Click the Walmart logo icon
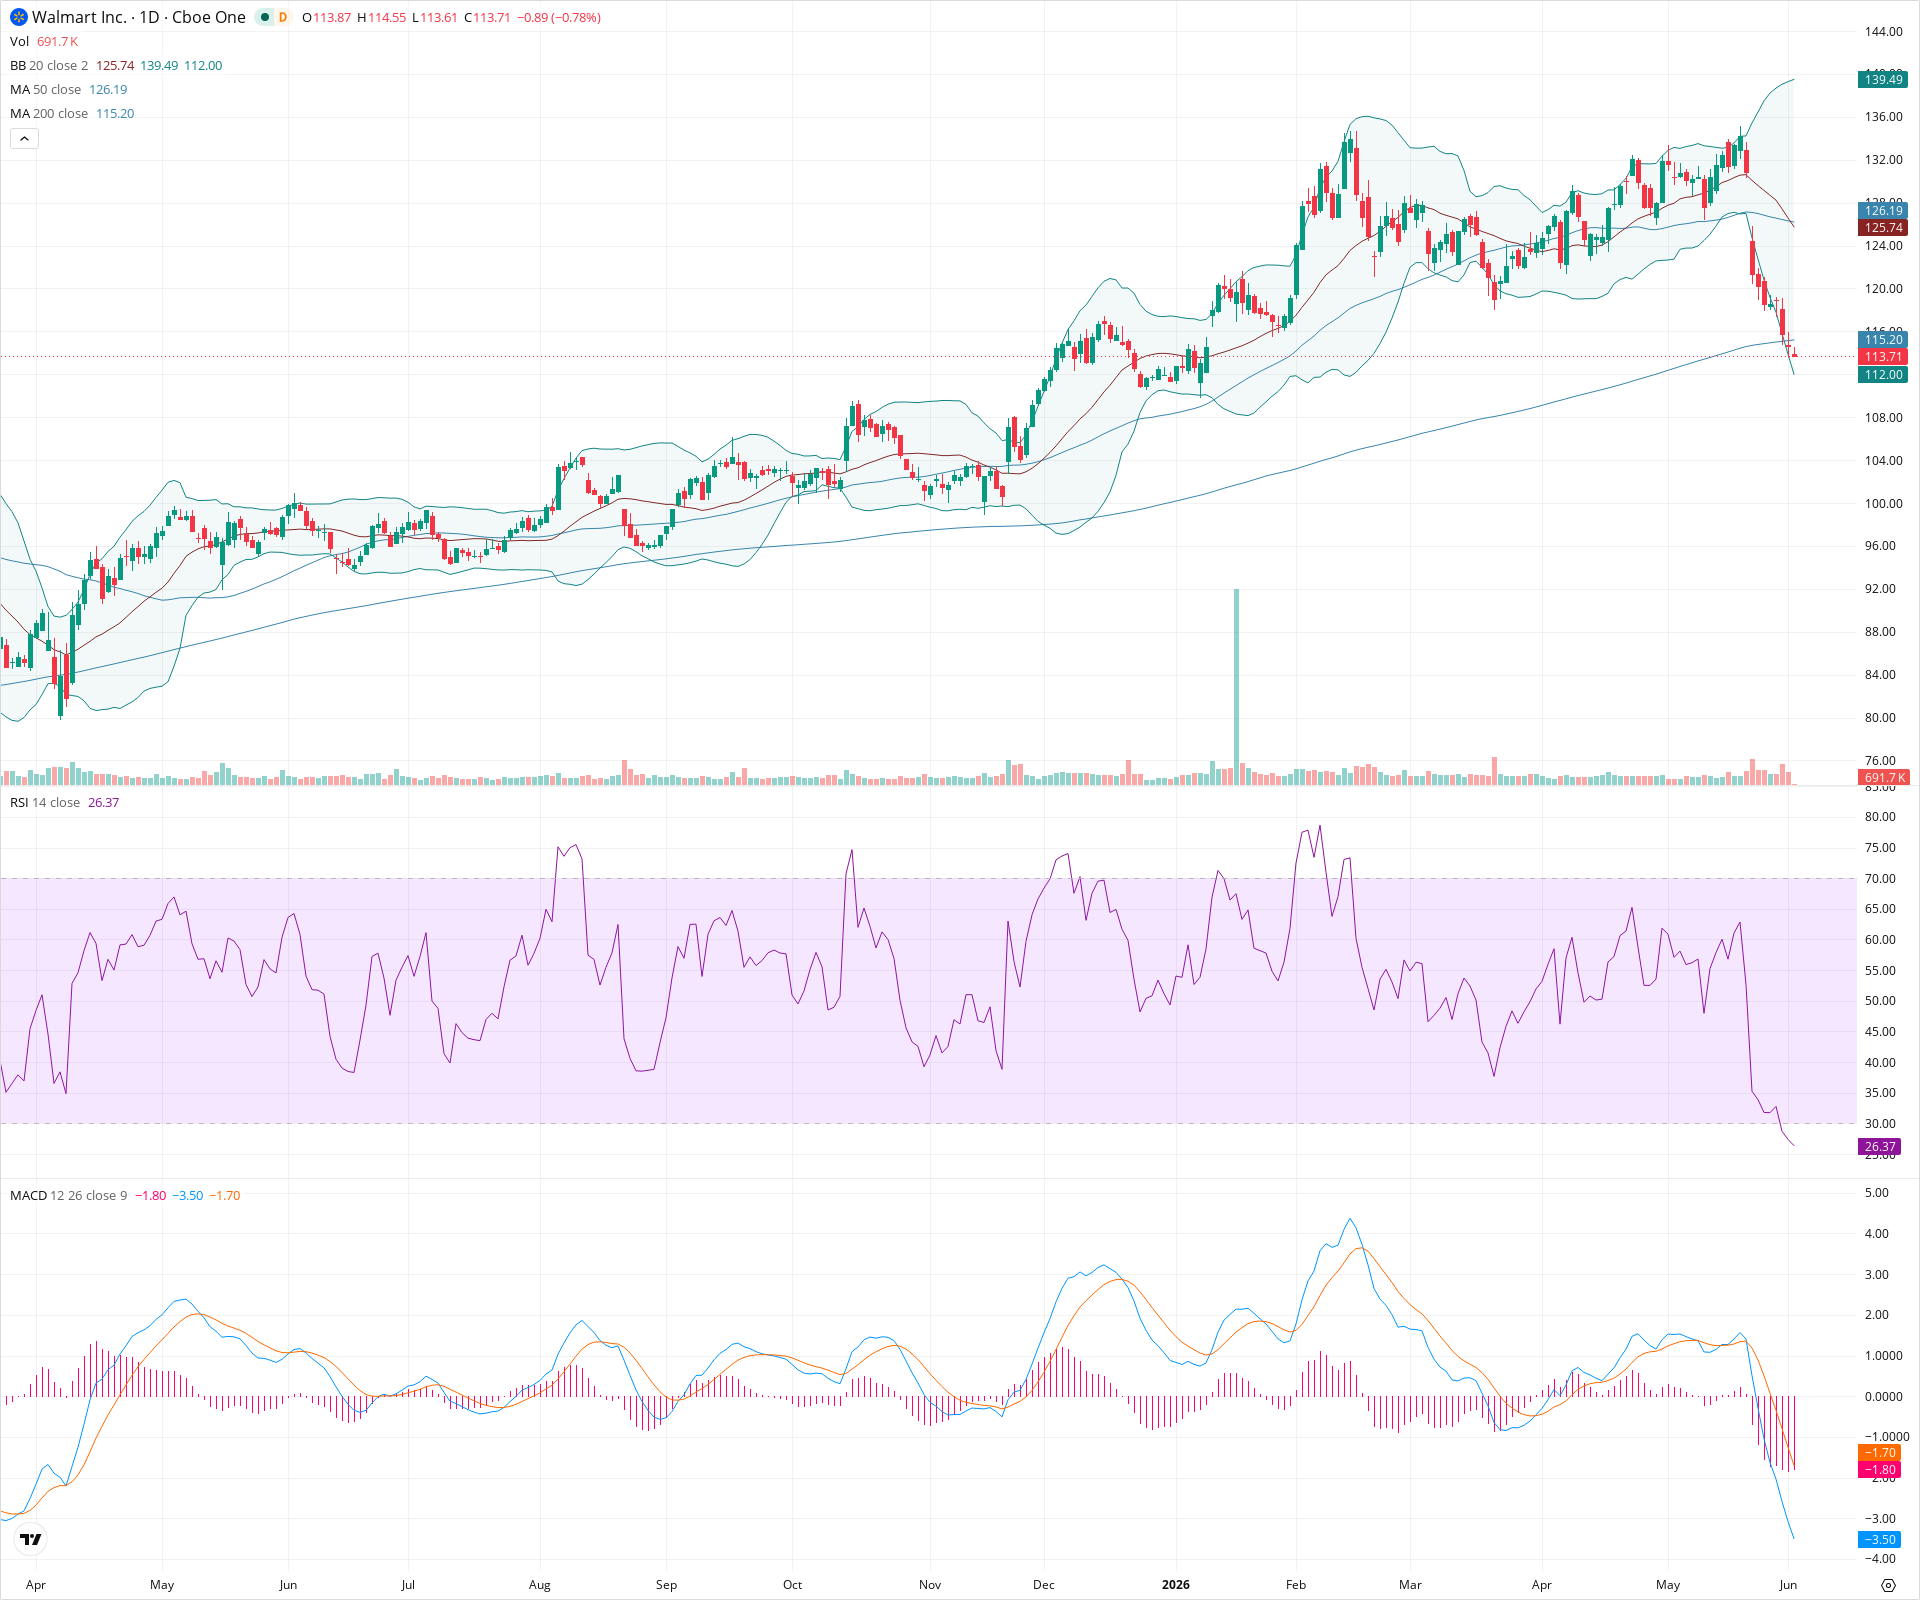This screenshot has width=1920, height=1600. coord(18,17)
